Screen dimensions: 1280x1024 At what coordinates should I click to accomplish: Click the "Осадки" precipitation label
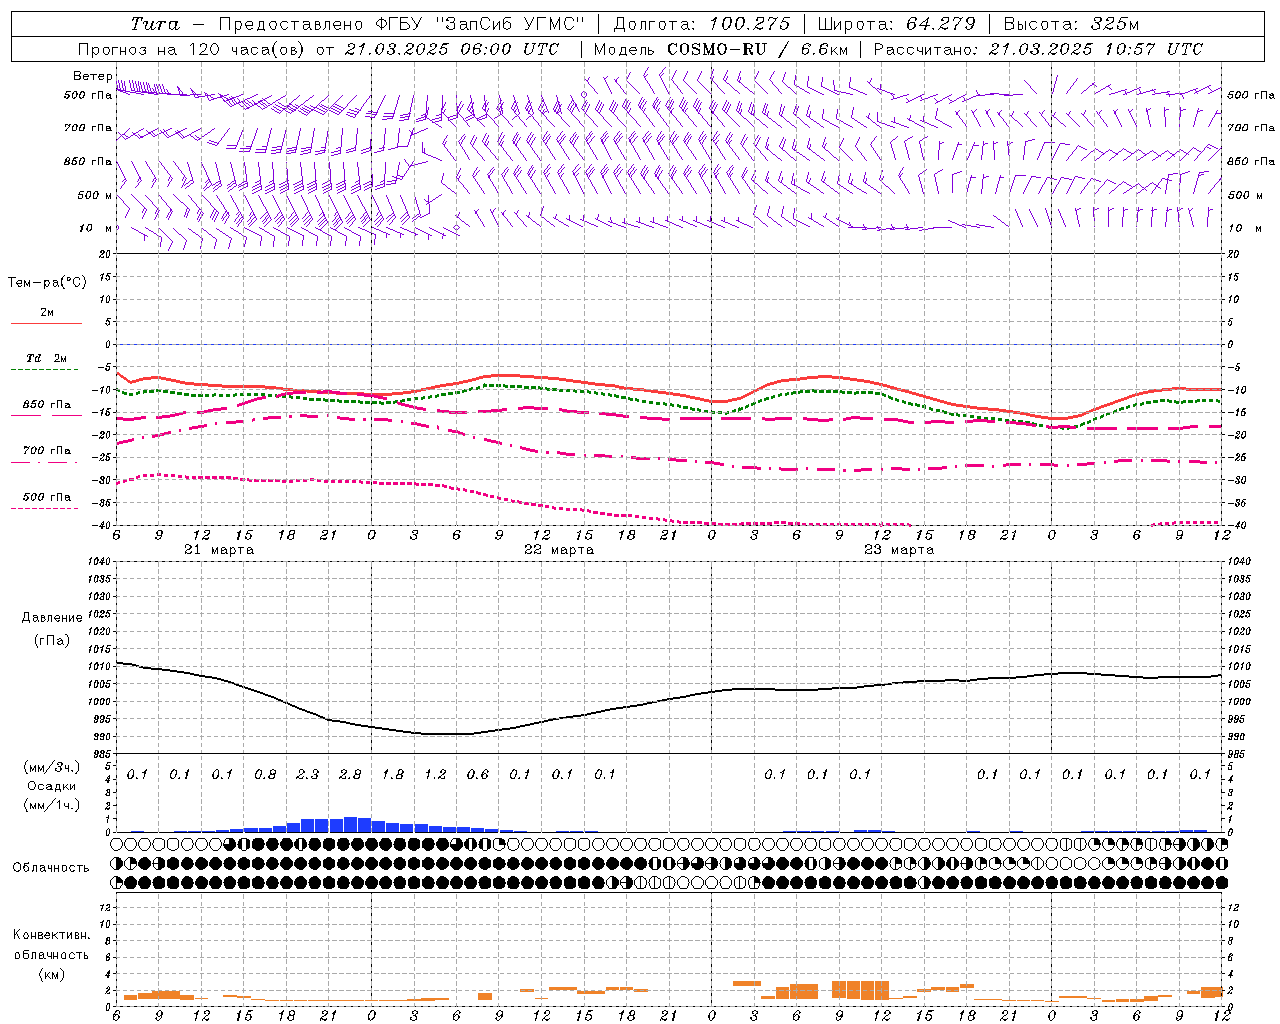click(x=52, y=786)
